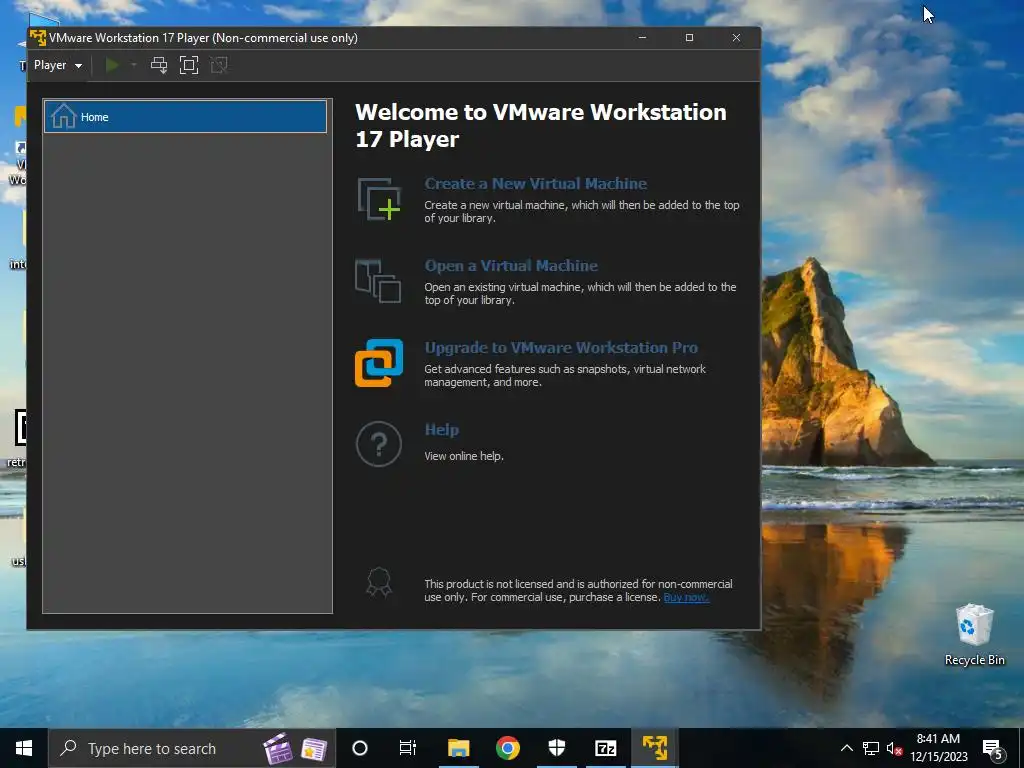Viewport: 1024px width, 768px height.
Task: Click the Help question mark icon
Action: pos(379,444)
